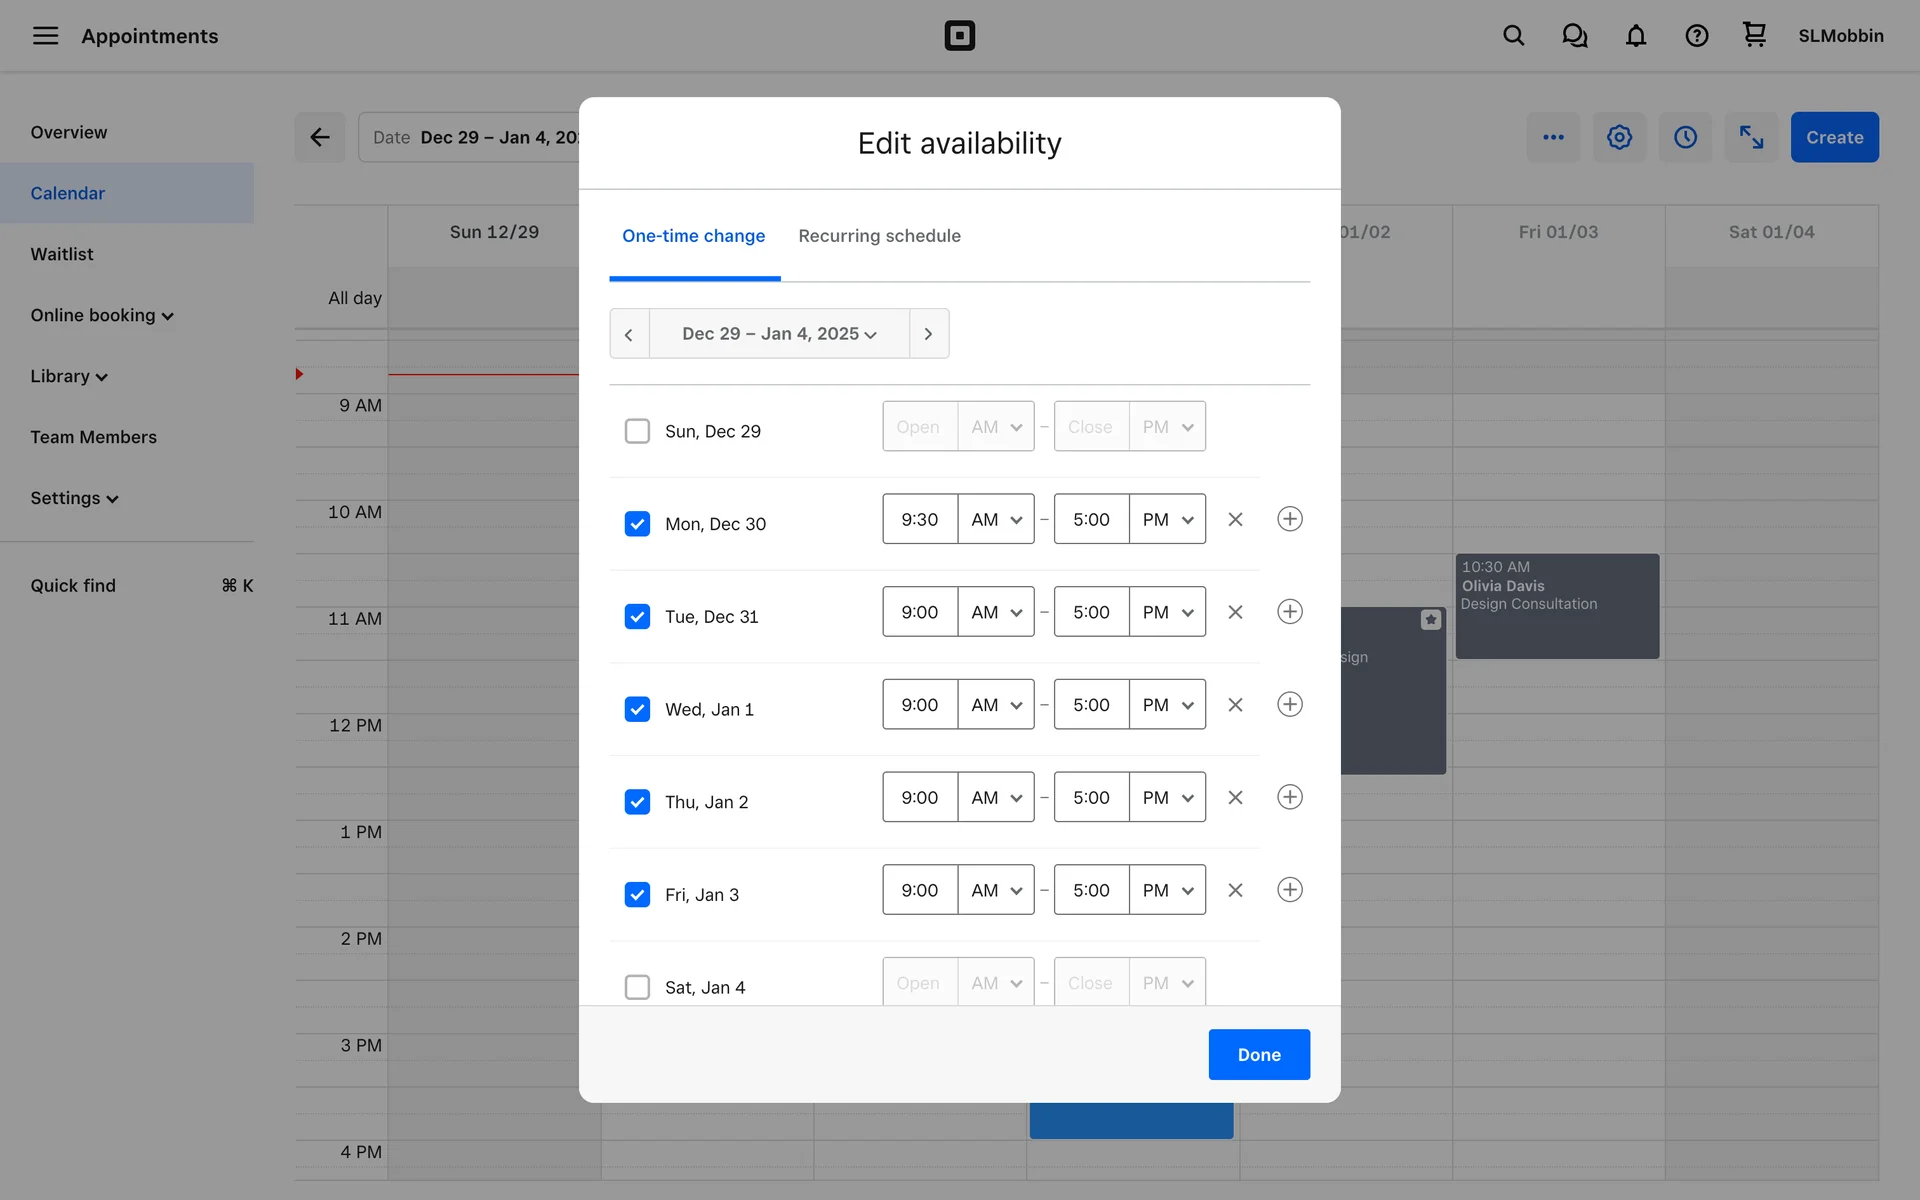Enable the Sun, Dec 29 checkbox
The image size is (1920, 1200).
637,431
